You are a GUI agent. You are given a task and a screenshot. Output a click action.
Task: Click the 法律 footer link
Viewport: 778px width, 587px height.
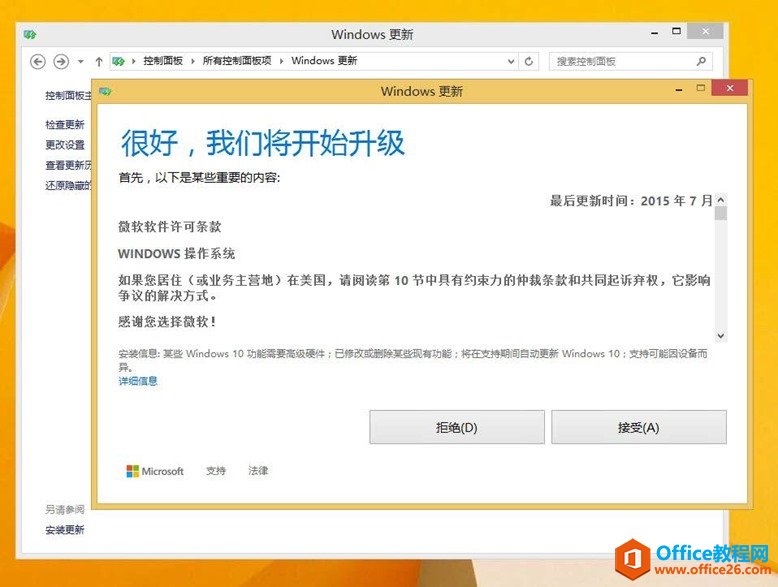click(x=258, y=471)
